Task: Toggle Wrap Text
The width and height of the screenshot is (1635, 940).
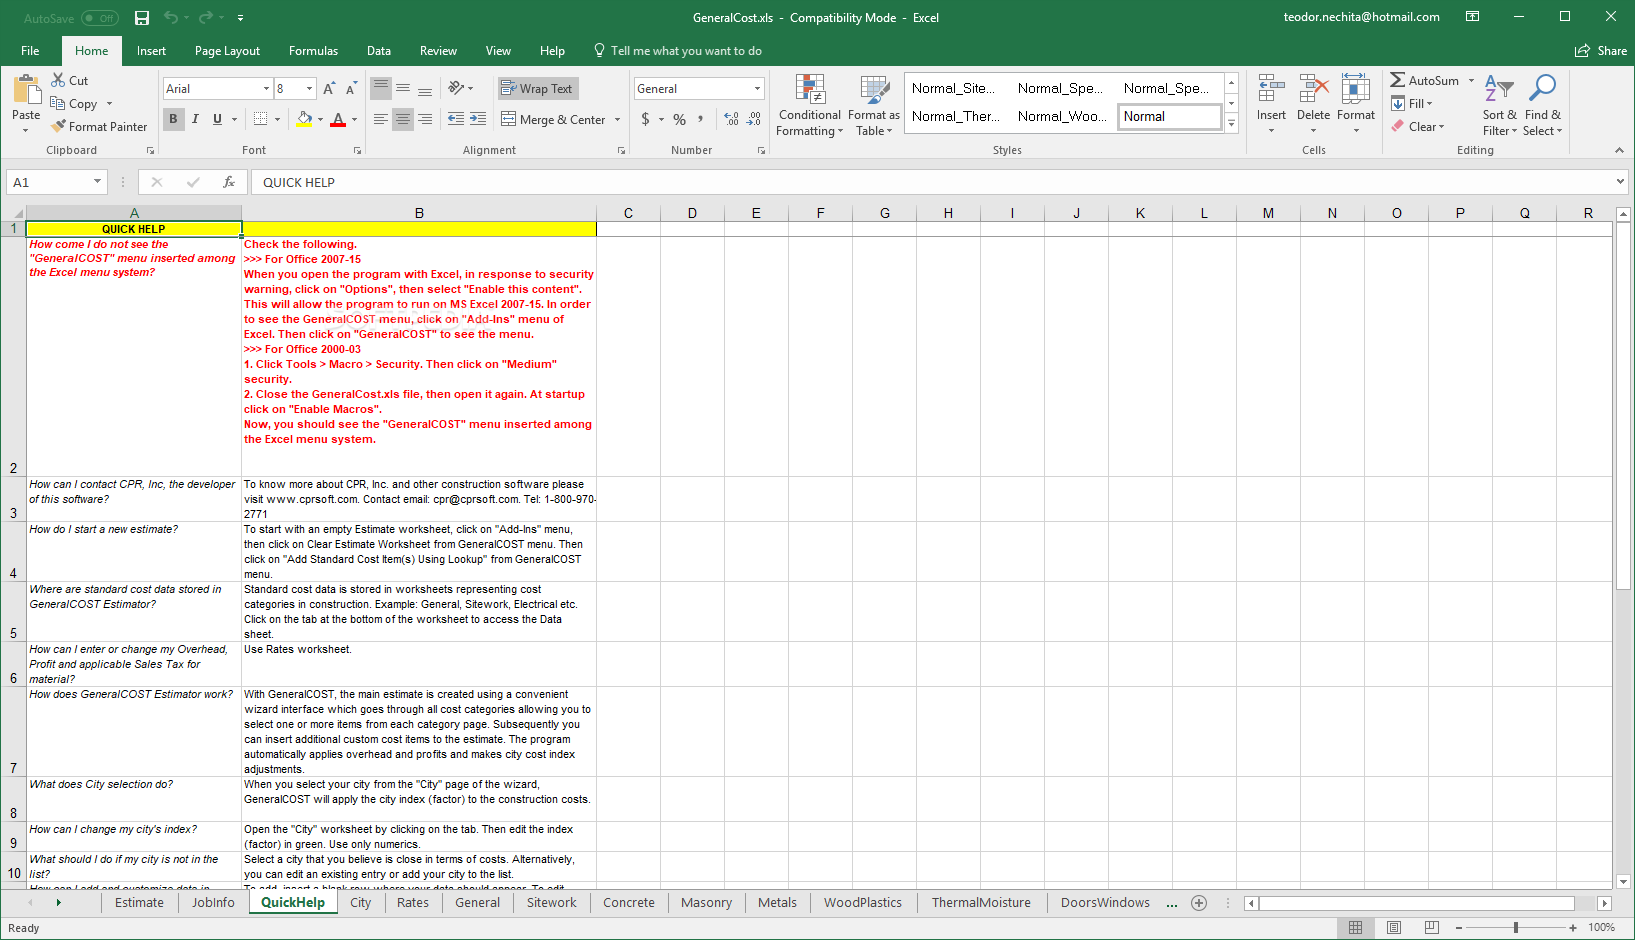Action: [538, 88]
